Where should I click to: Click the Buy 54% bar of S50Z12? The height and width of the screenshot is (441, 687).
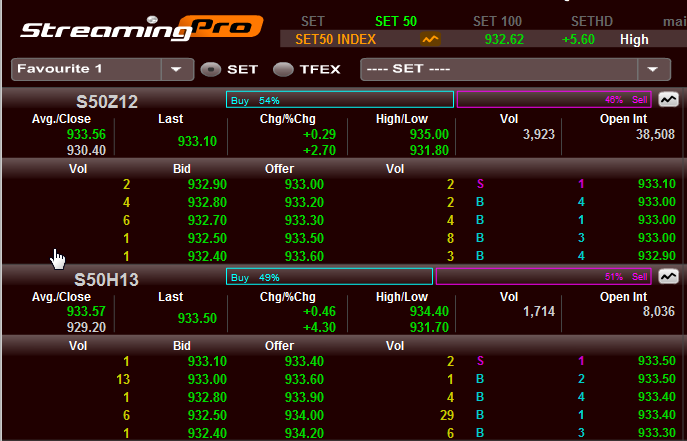tap(340, 100)
